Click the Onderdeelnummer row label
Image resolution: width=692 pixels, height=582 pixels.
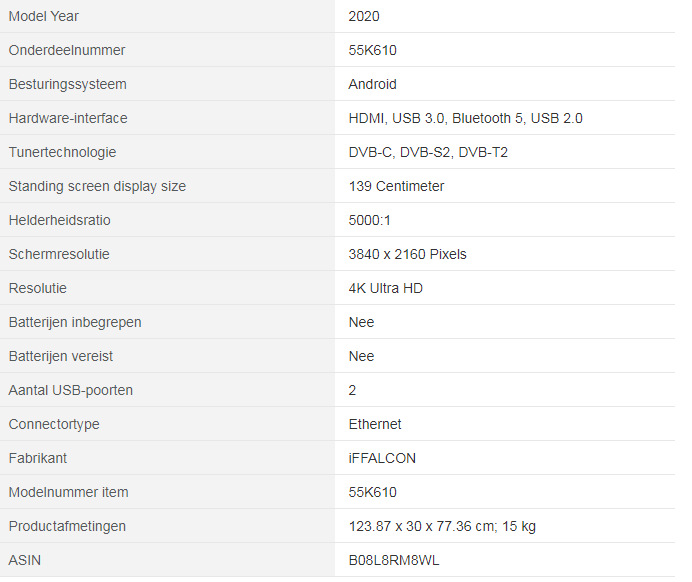[x=67, y=50]
